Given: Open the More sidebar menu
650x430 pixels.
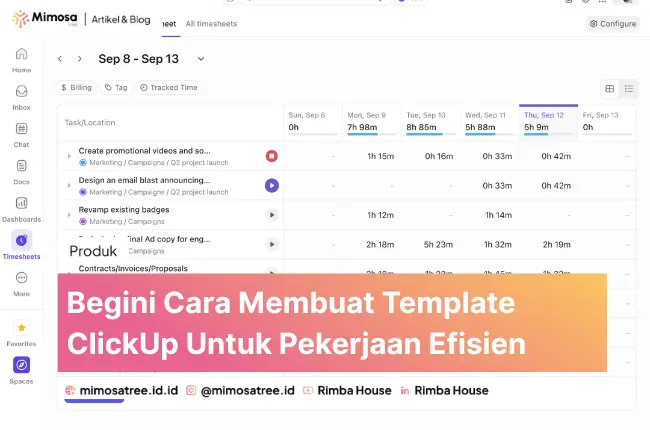Looking at the screenshot, I should click(x=22, y=284).
